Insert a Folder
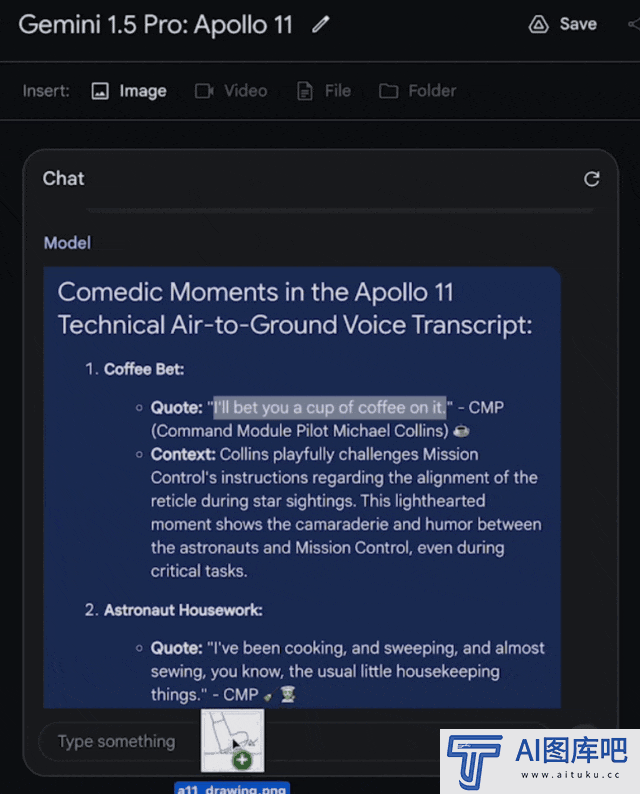 418,91
